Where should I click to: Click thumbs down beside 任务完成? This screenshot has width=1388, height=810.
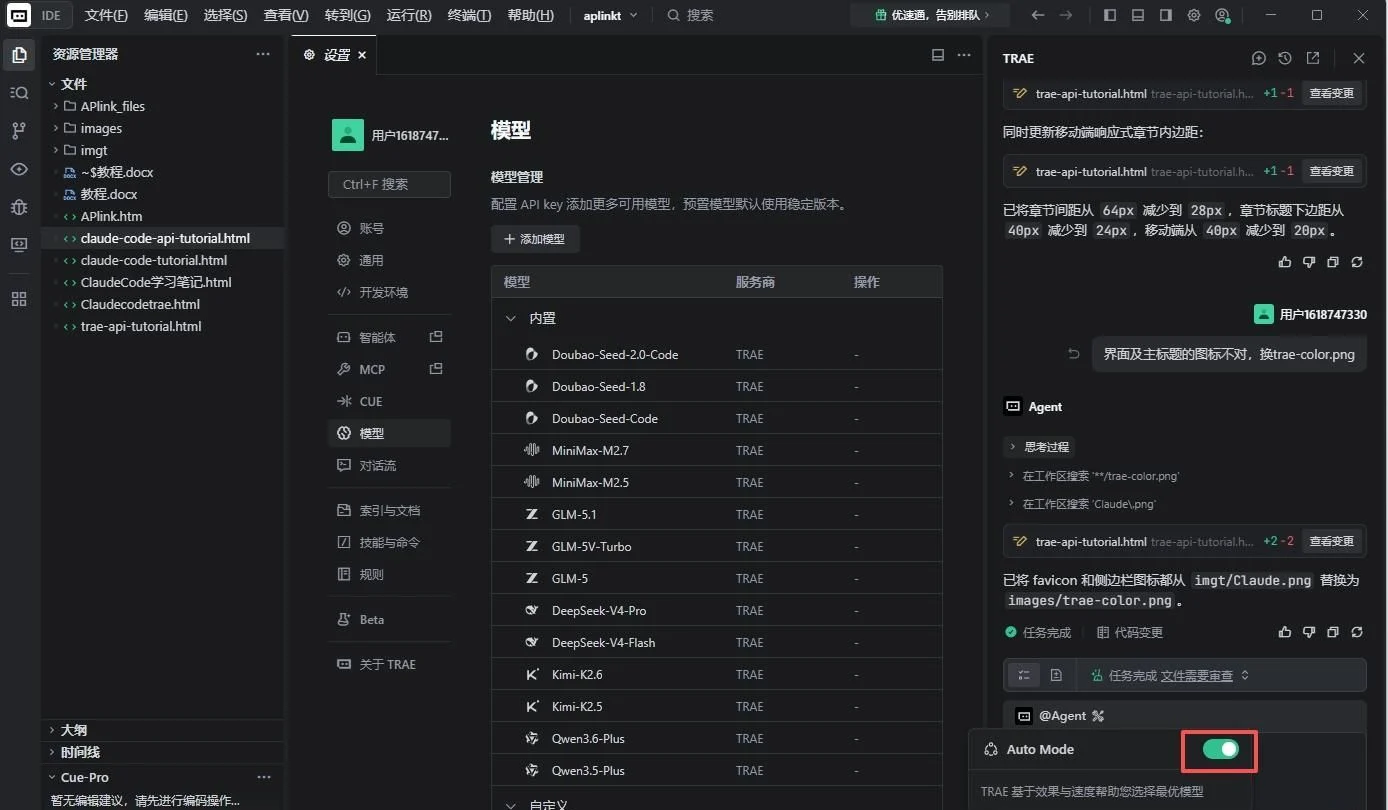(x=1309, y=632)
